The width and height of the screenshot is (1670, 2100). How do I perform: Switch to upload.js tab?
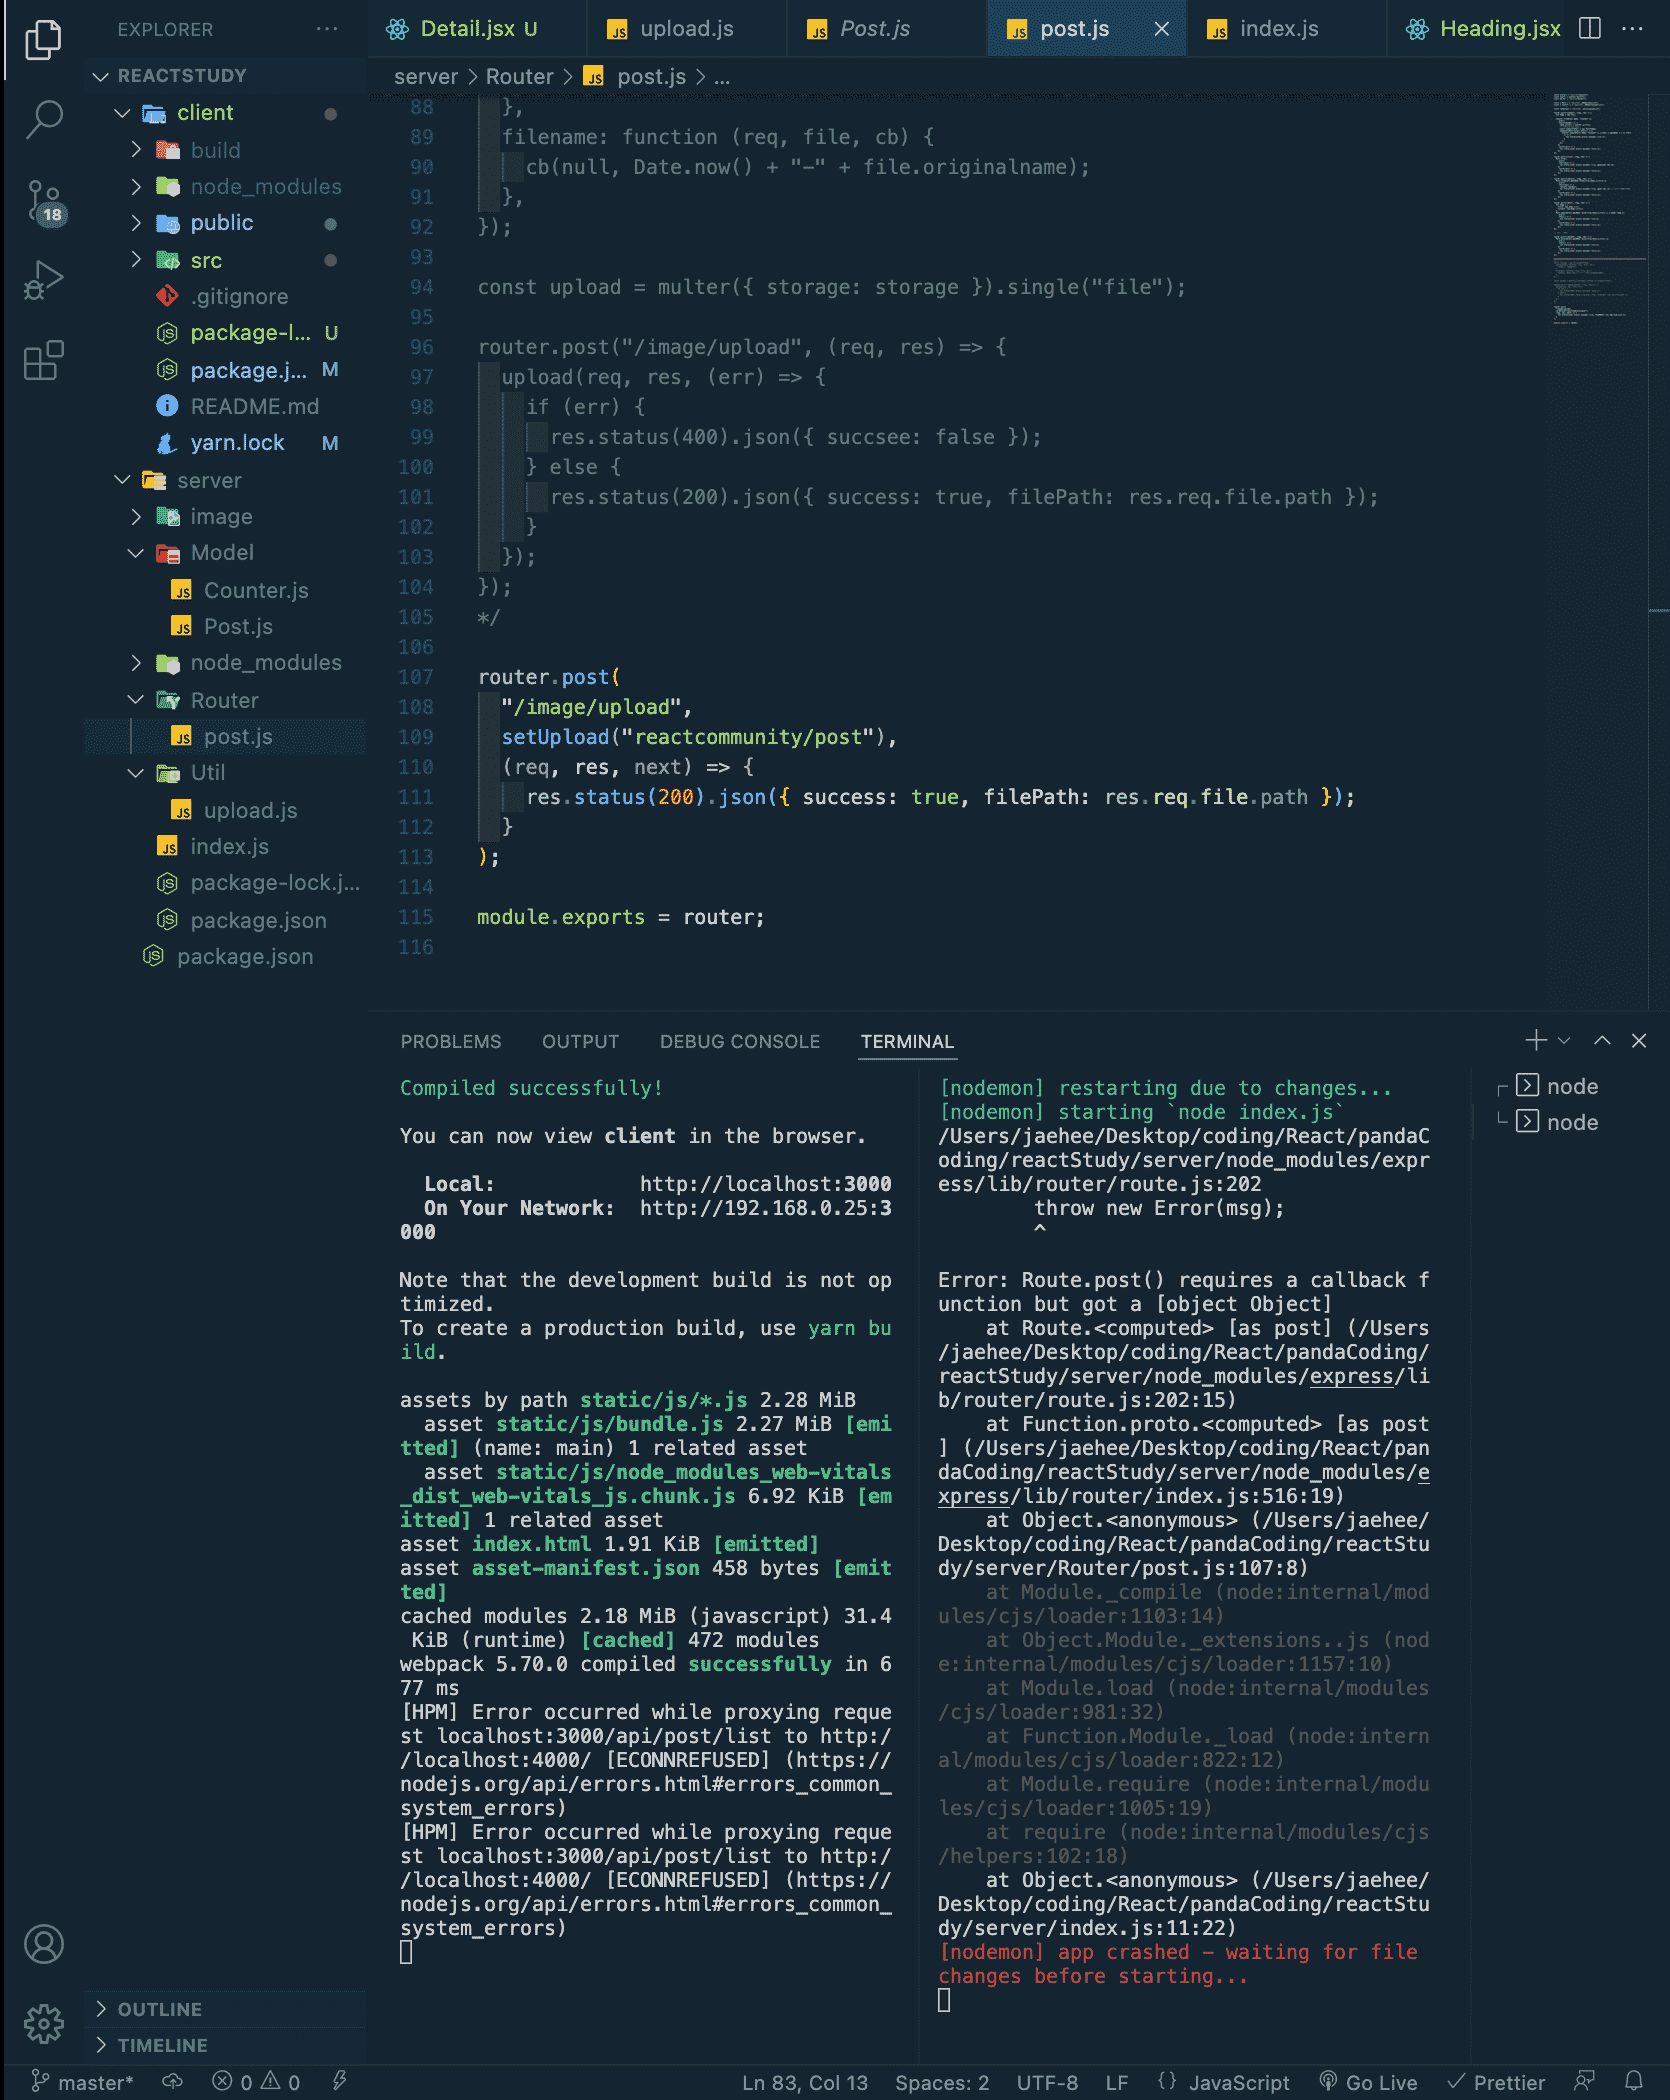point(686,29)
